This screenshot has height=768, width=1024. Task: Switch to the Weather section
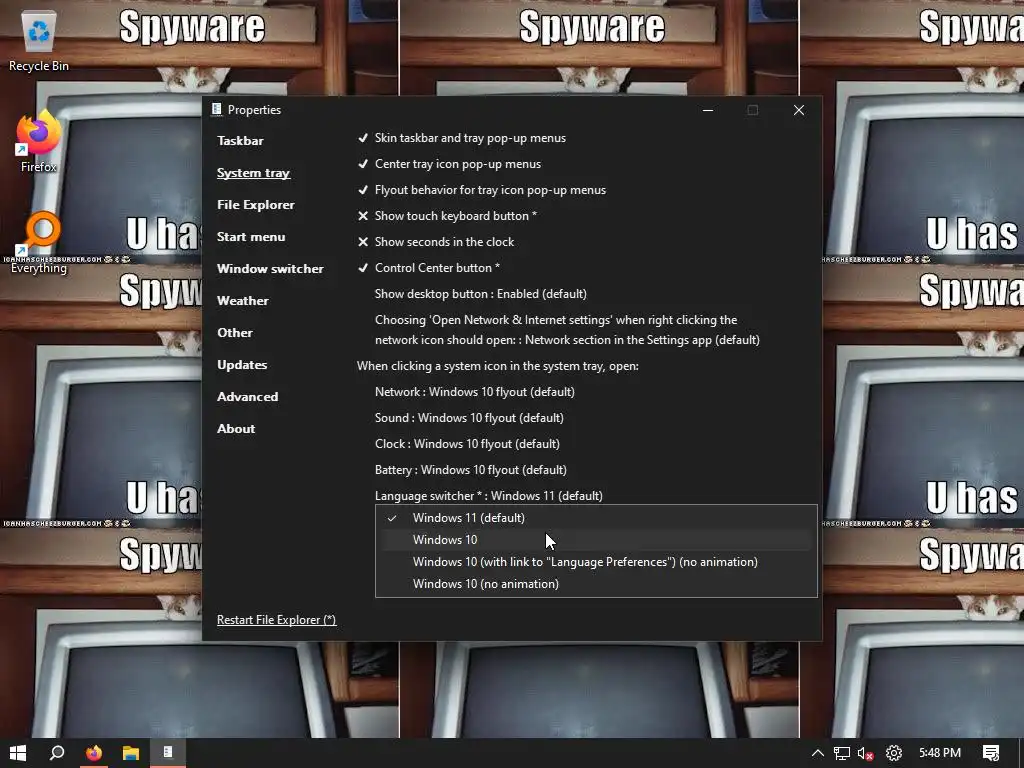click(x=243, y=300)
